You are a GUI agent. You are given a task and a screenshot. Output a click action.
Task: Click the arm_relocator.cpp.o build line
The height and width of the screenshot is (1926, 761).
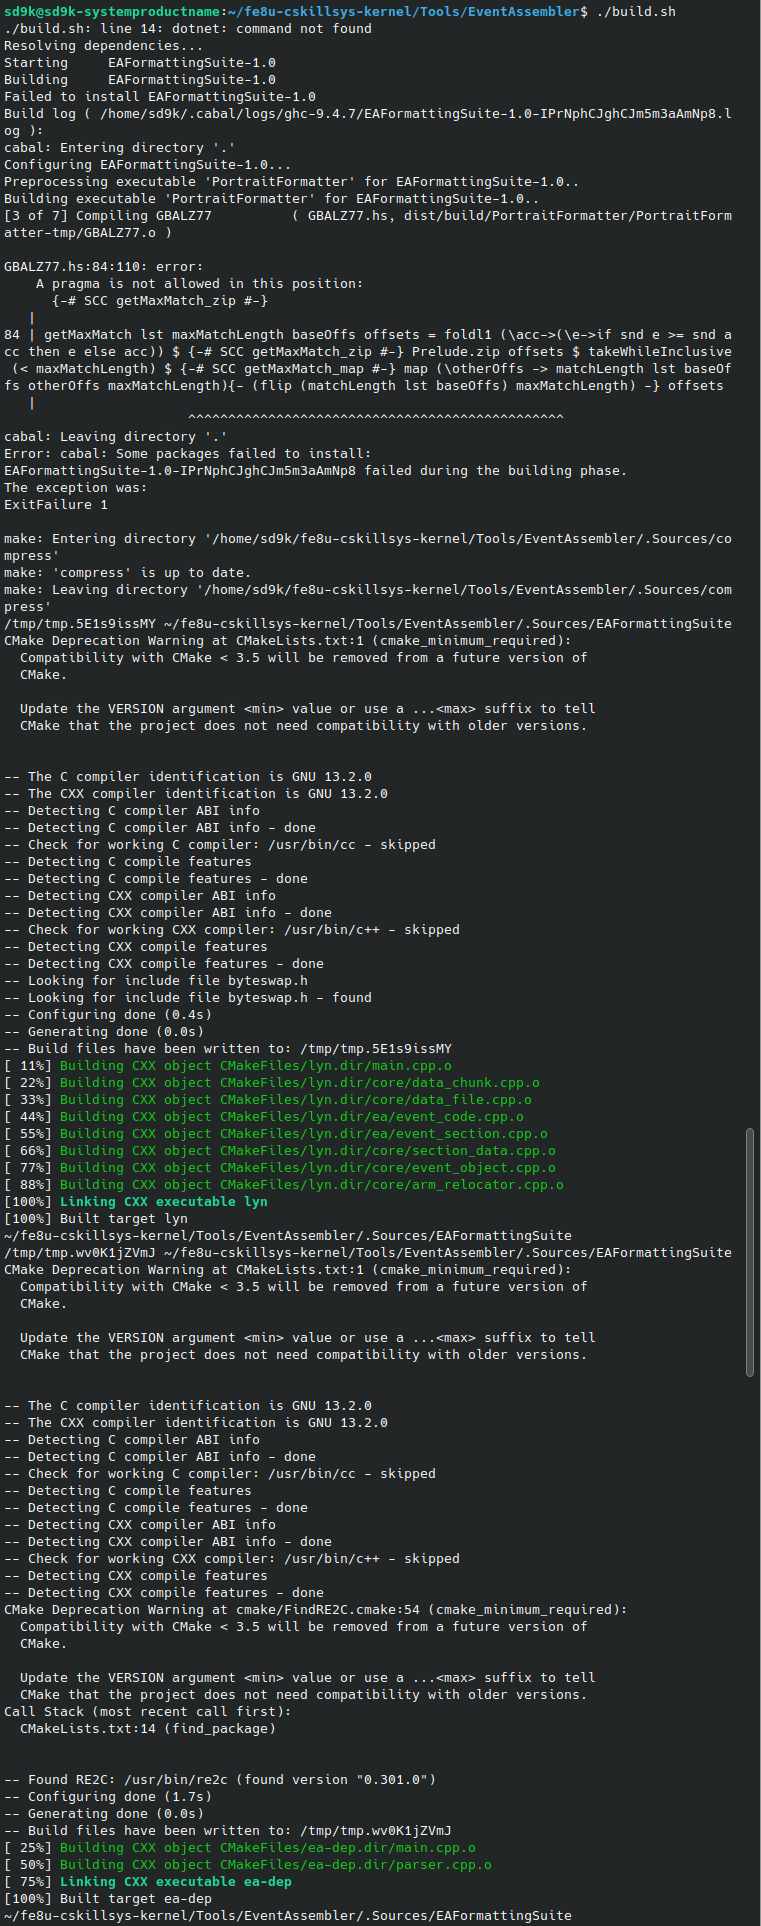tap(311, 1185)
